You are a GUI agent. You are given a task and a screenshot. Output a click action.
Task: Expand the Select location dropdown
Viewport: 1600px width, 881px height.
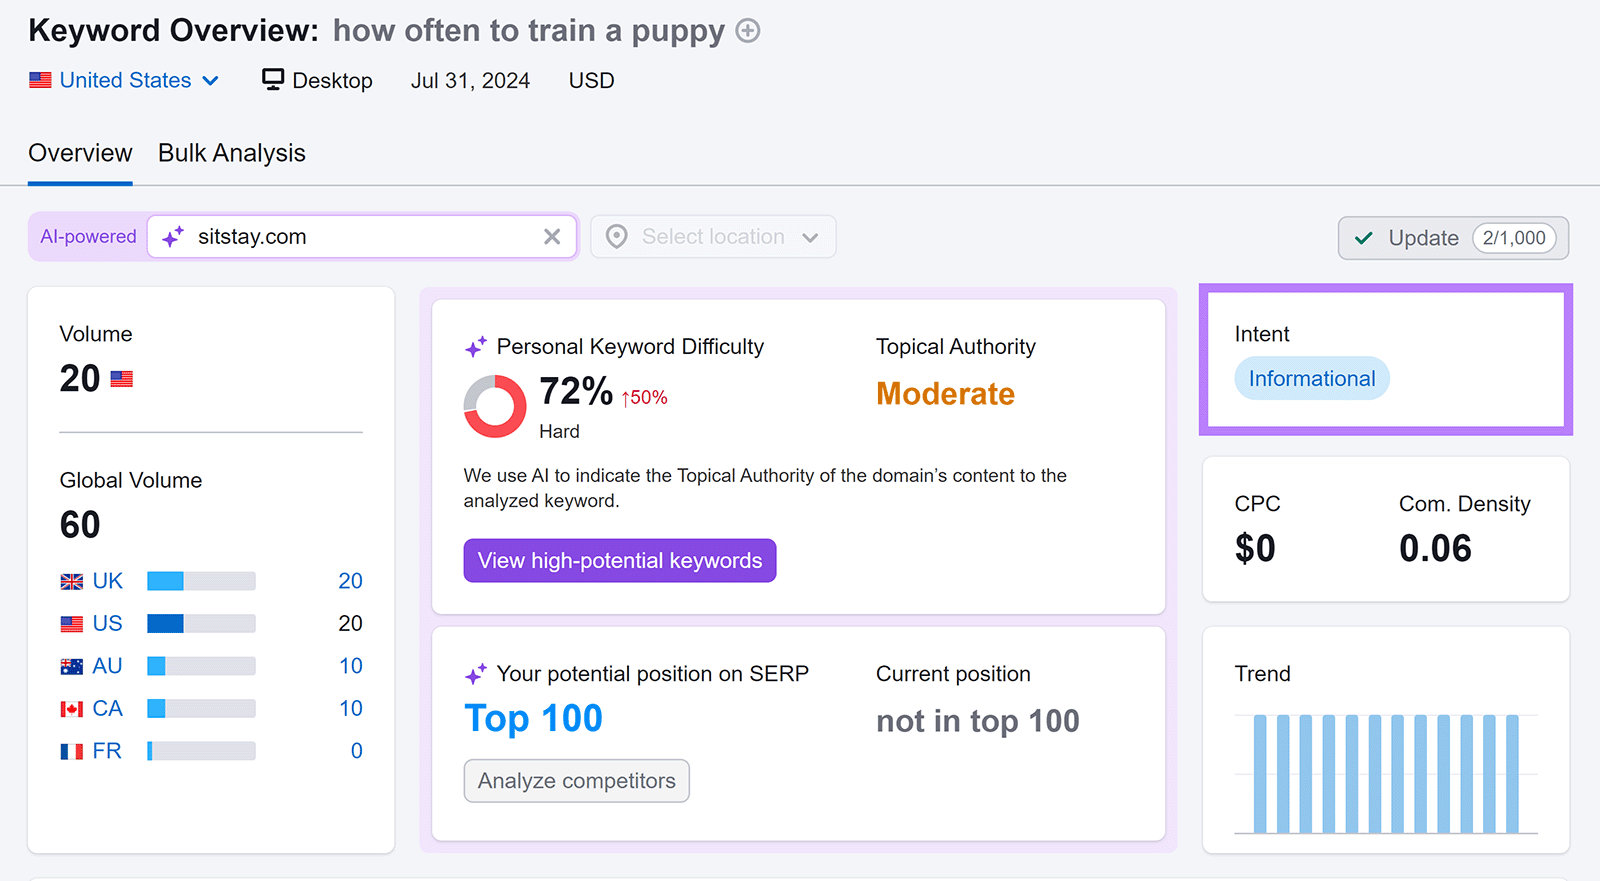click(x=714, y=237)
